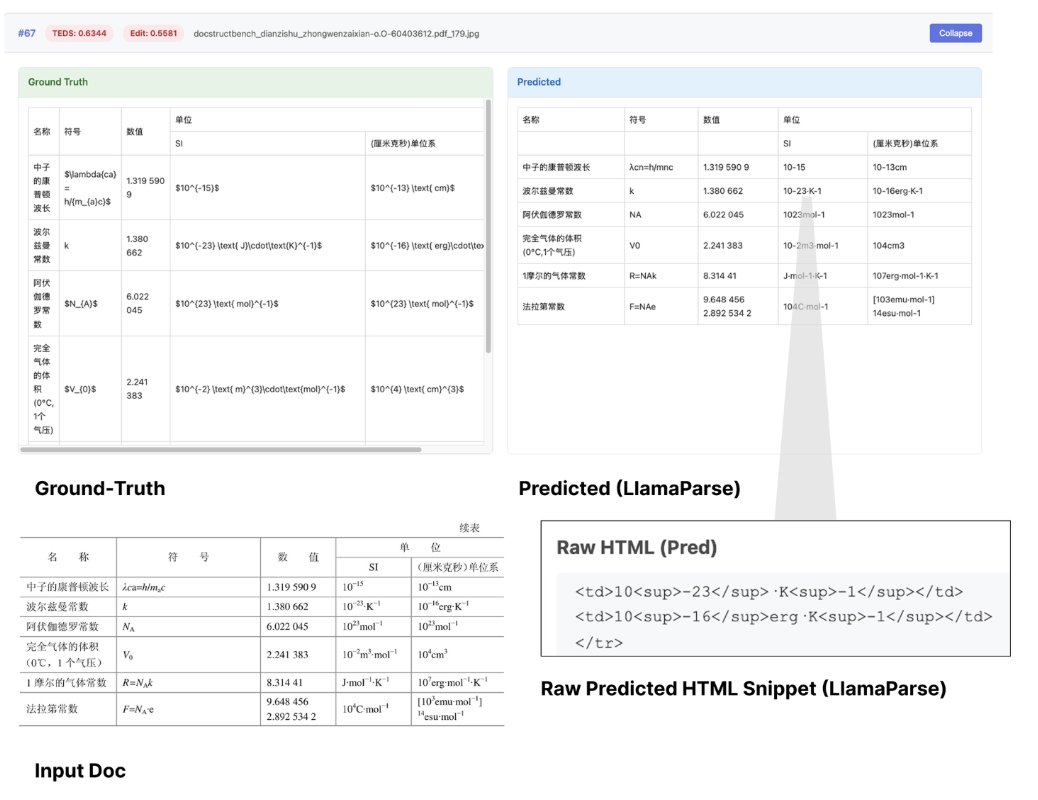The width and height of the screenshot is (1038, 800).
Task: Select 107erg·mol-1·K-1 in Predicted table
Action: coord(912,275)
